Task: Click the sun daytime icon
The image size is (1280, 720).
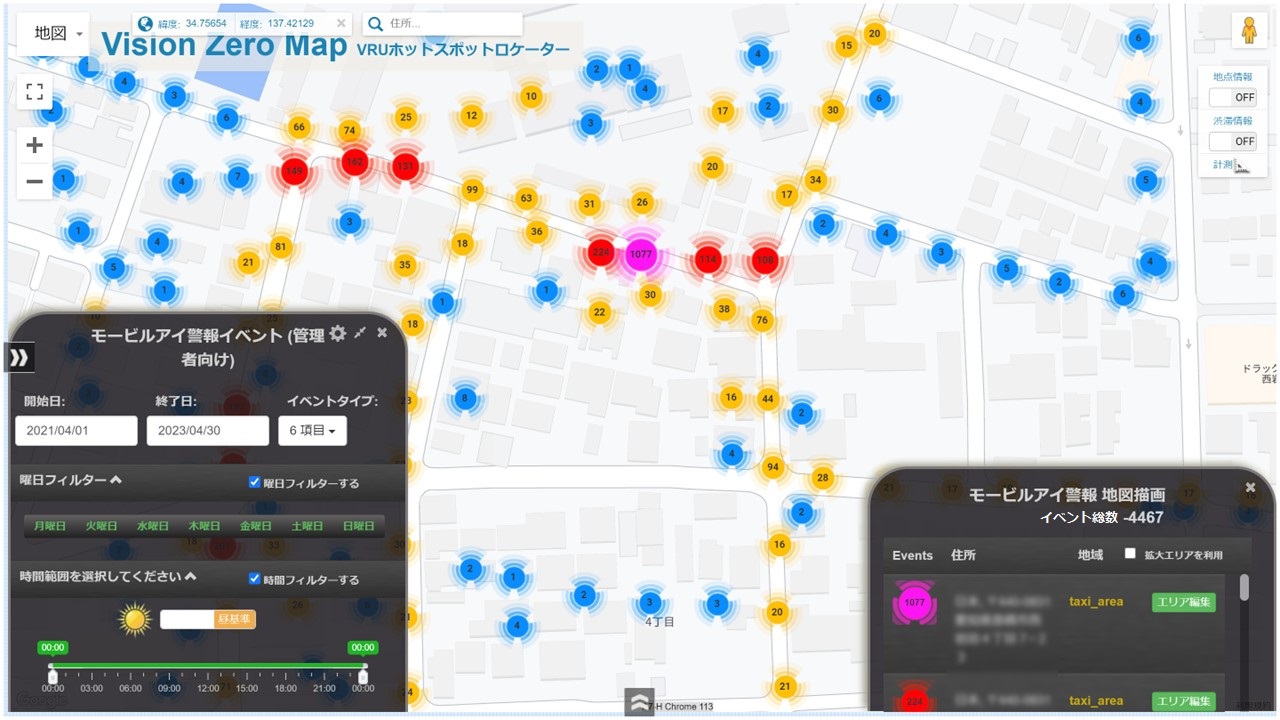Action: 135,619
